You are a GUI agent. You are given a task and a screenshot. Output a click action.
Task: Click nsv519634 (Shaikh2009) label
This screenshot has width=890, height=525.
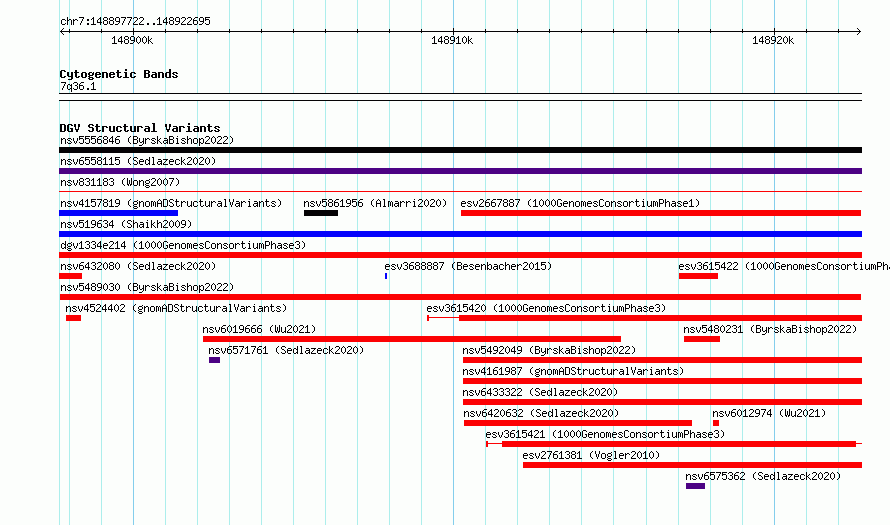(126, 224)
